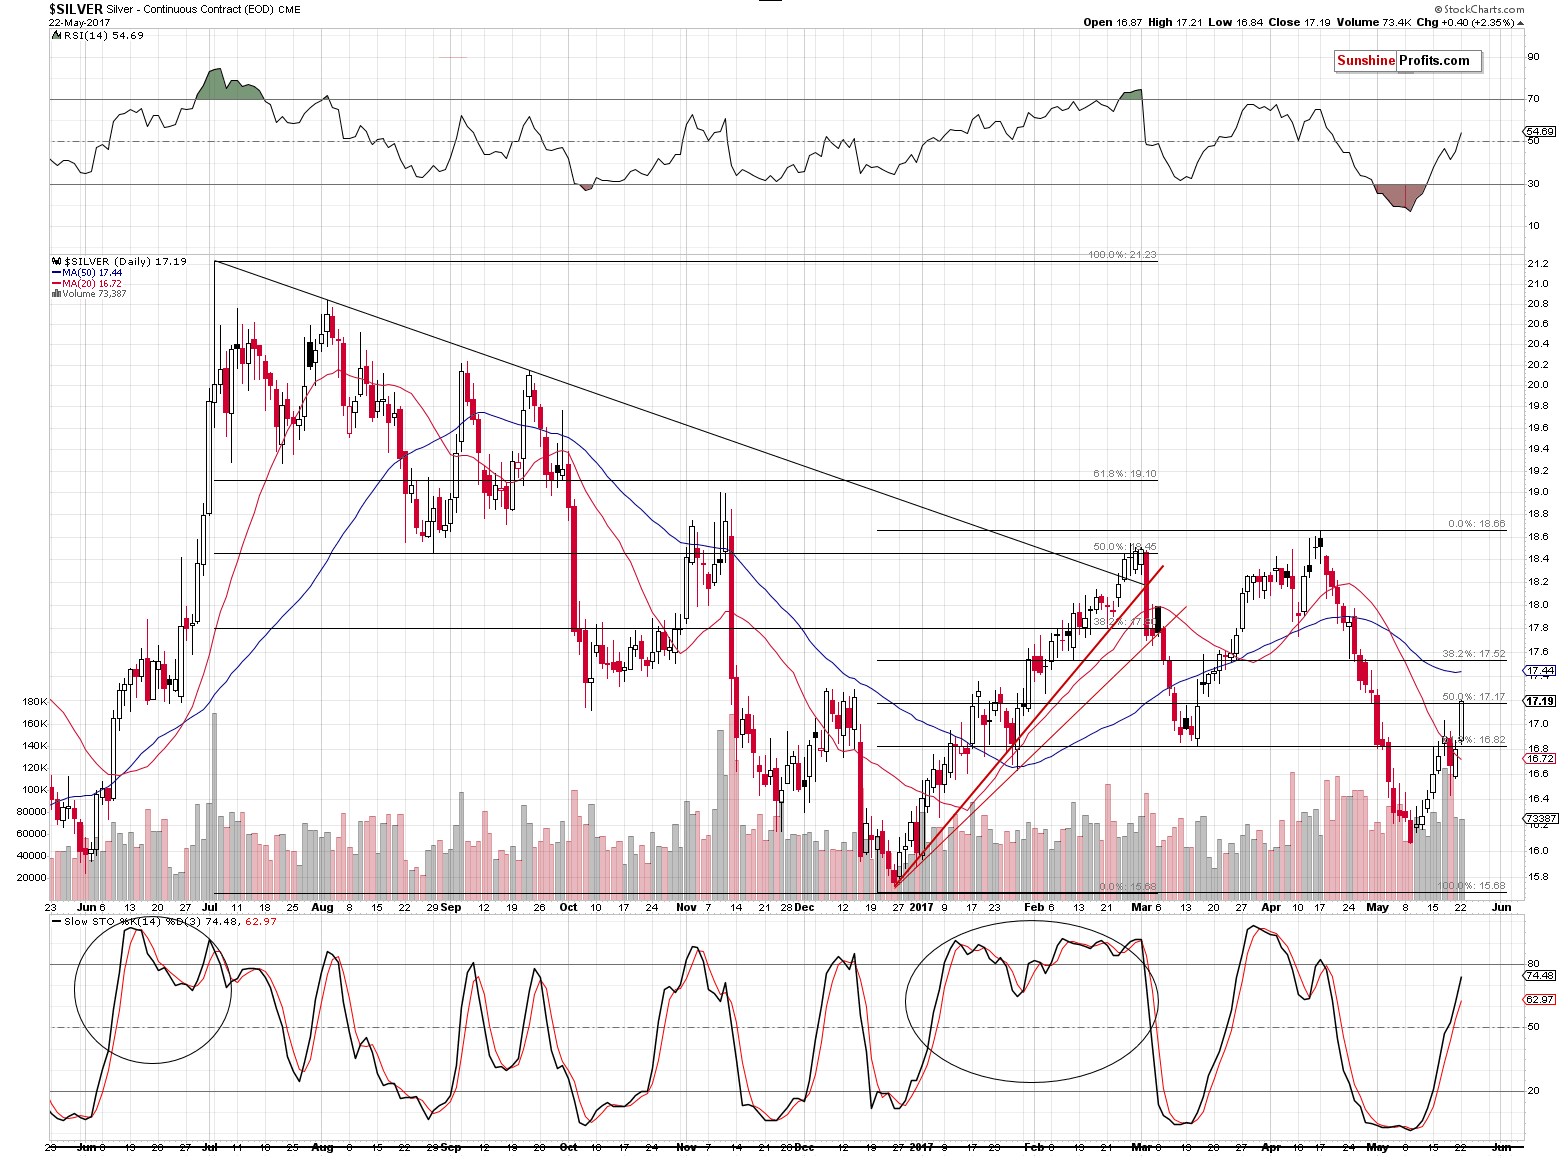Click the StockCharts.com copyright label
This screenshot has height=1157, width=1565.
pyautogui.click(x=1481, y=10)
